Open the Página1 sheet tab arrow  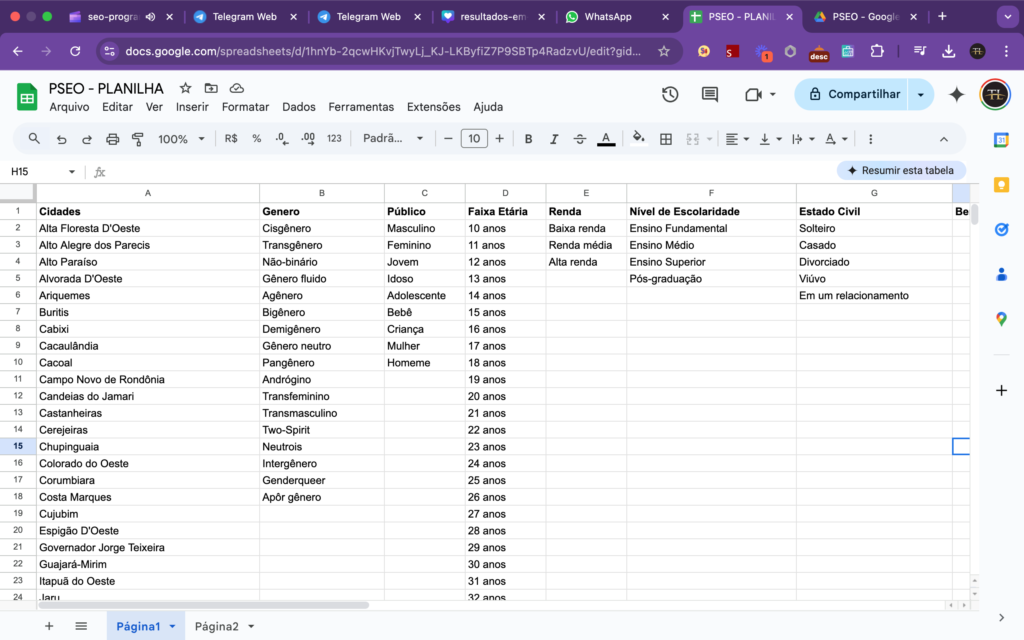pos(172,626)
